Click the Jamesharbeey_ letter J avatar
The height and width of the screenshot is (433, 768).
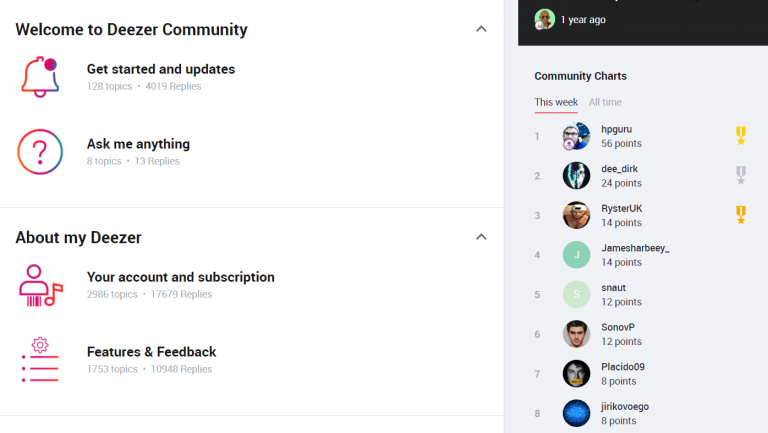(576, 255)
